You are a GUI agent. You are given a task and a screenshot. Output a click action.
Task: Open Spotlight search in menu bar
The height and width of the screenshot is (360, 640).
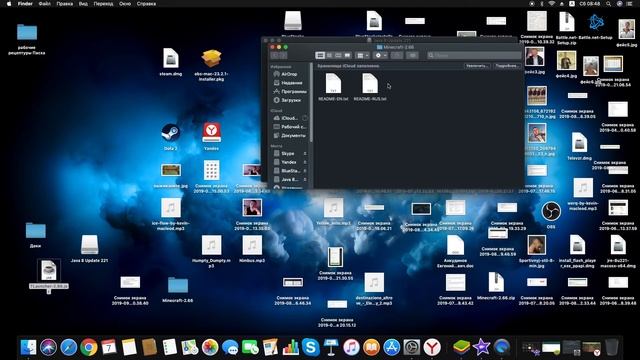(x=608, y=4)
